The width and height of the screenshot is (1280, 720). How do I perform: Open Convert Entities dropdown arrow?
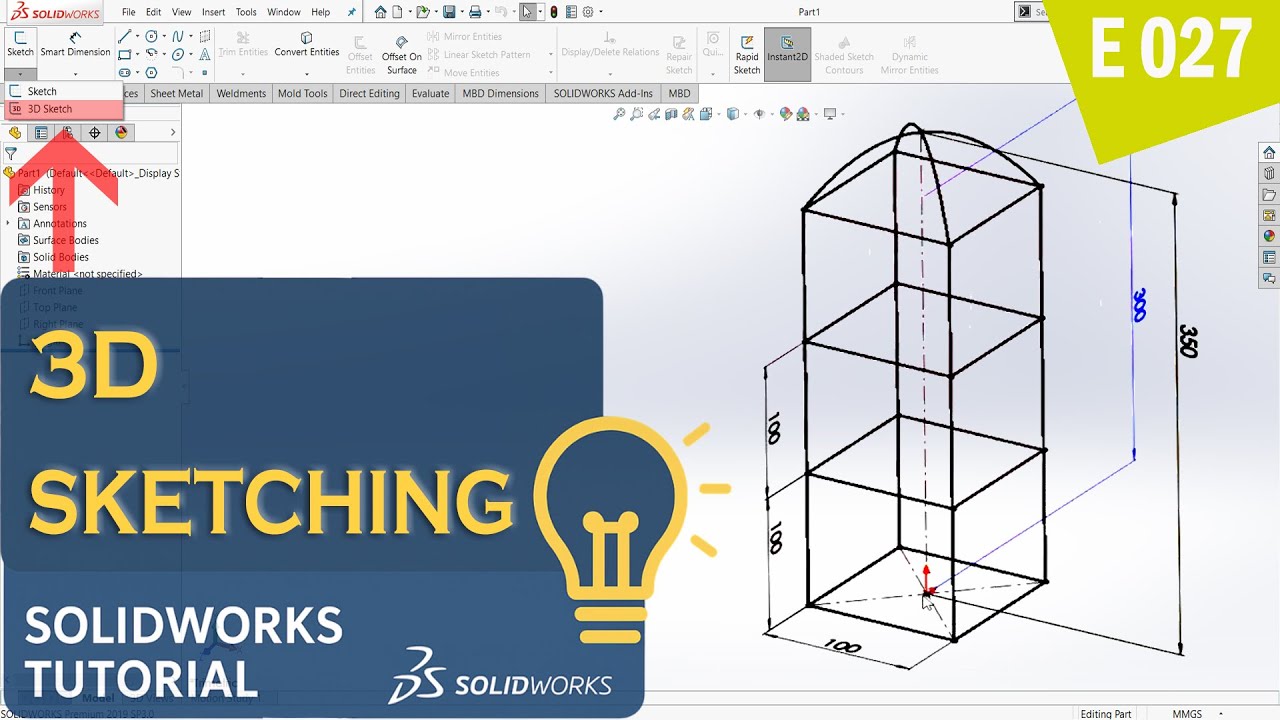click(x=307, y=74)
